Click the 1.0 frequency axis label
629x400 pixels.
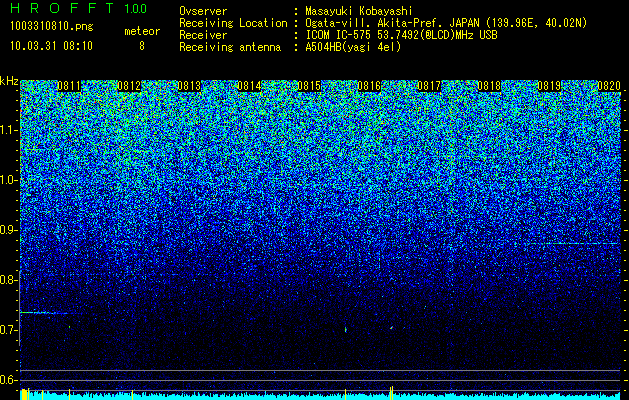[9, 180]
